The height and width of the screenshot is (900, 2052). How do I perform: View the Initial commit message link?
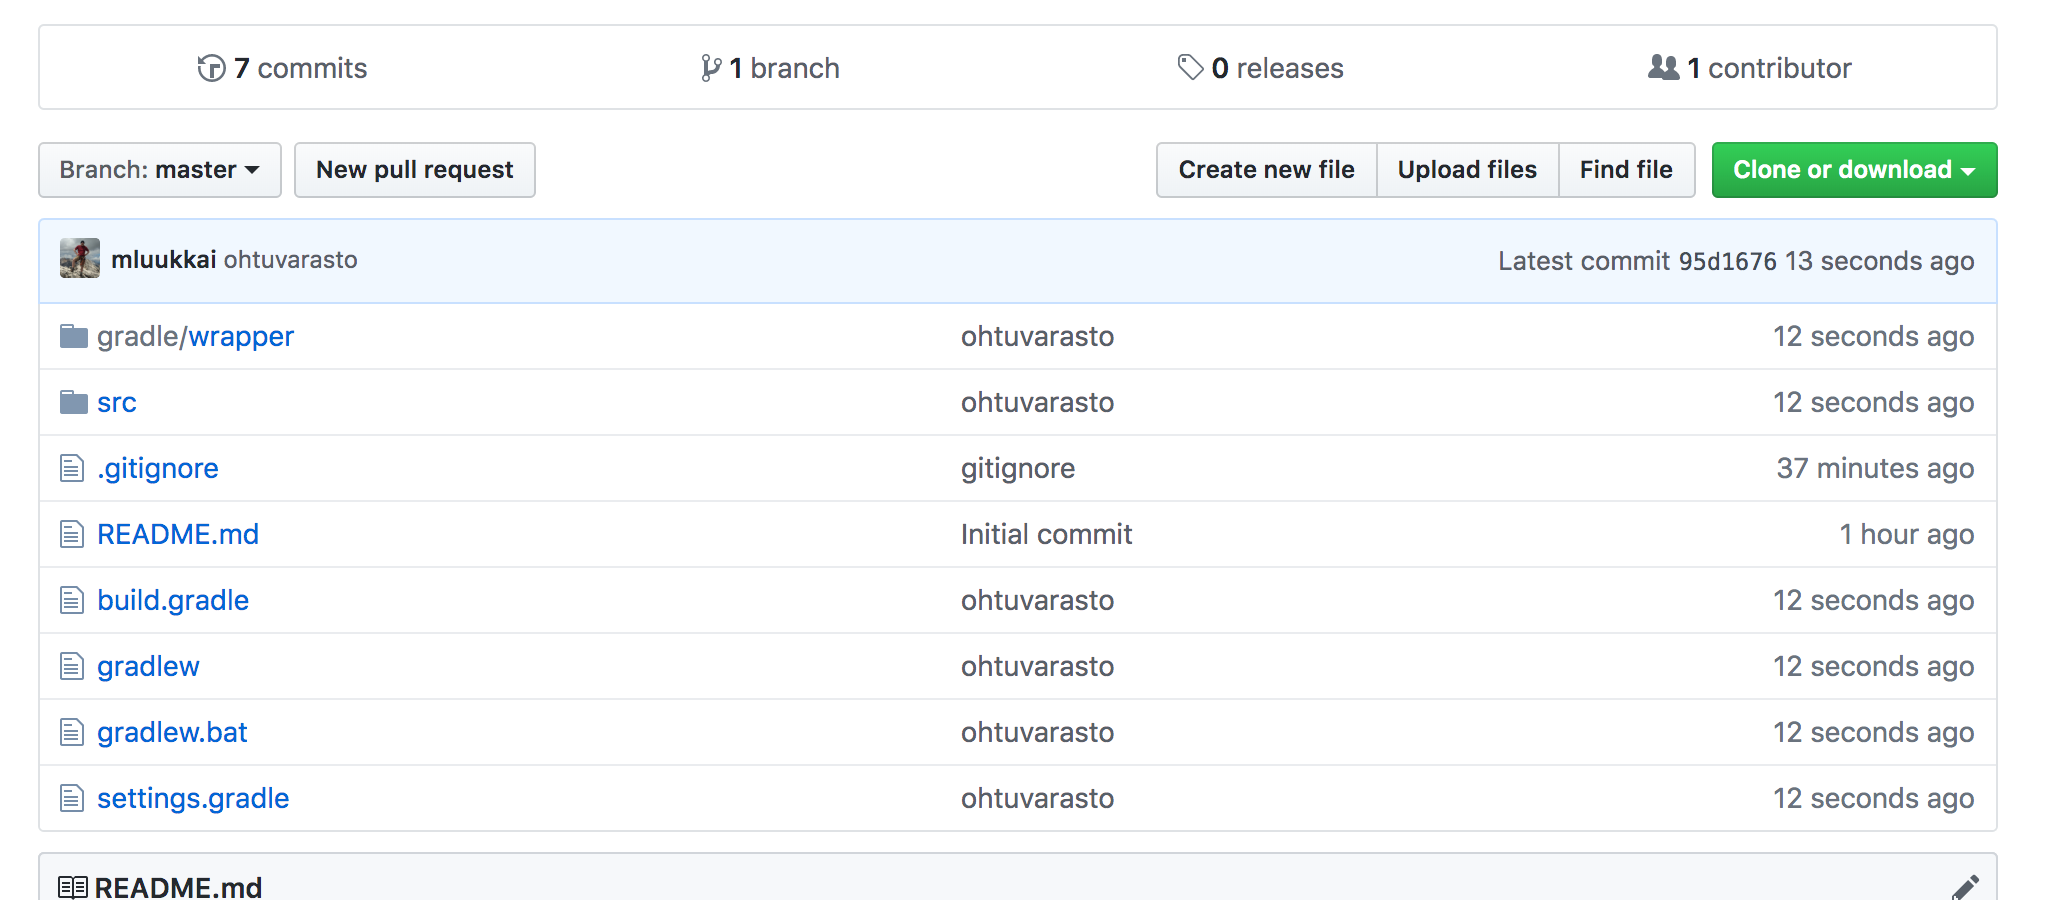pos(1046,534)
